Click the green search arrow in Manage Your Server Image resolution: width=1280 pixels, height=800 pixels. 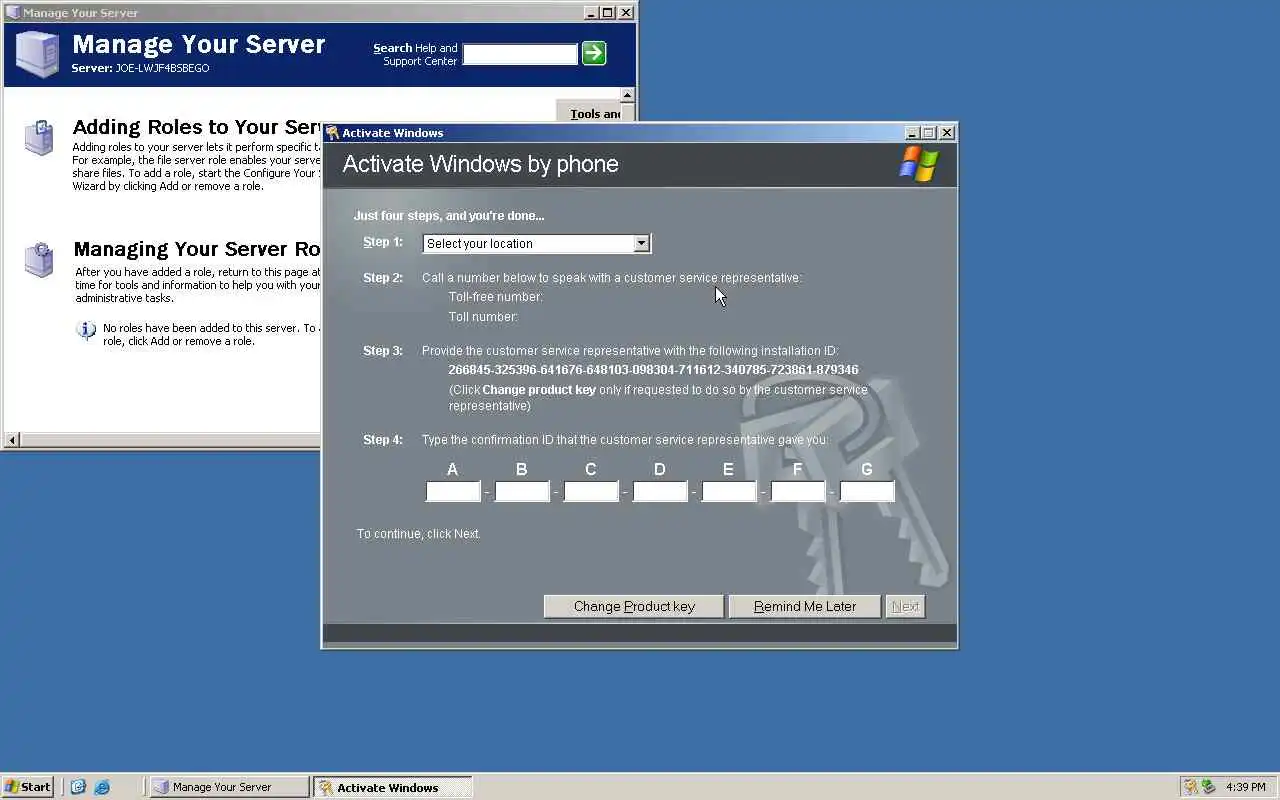594,53
